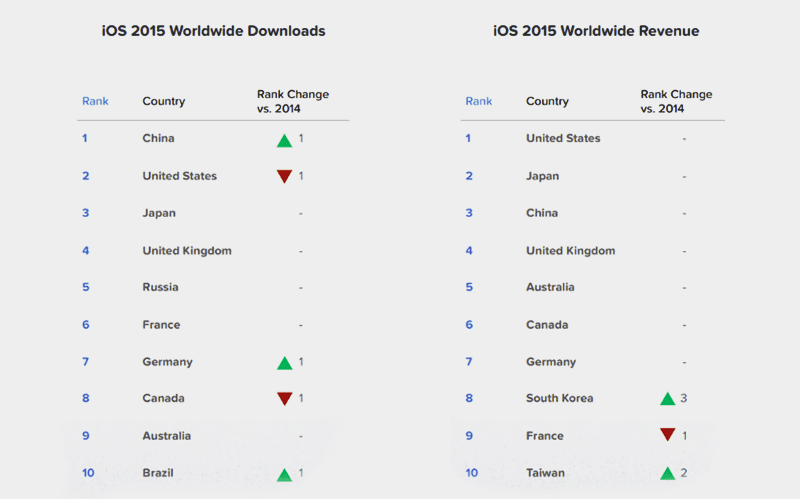Select China in Revenue table
The height and width of the screenshot is (499, 800).
tap(542, 213)
